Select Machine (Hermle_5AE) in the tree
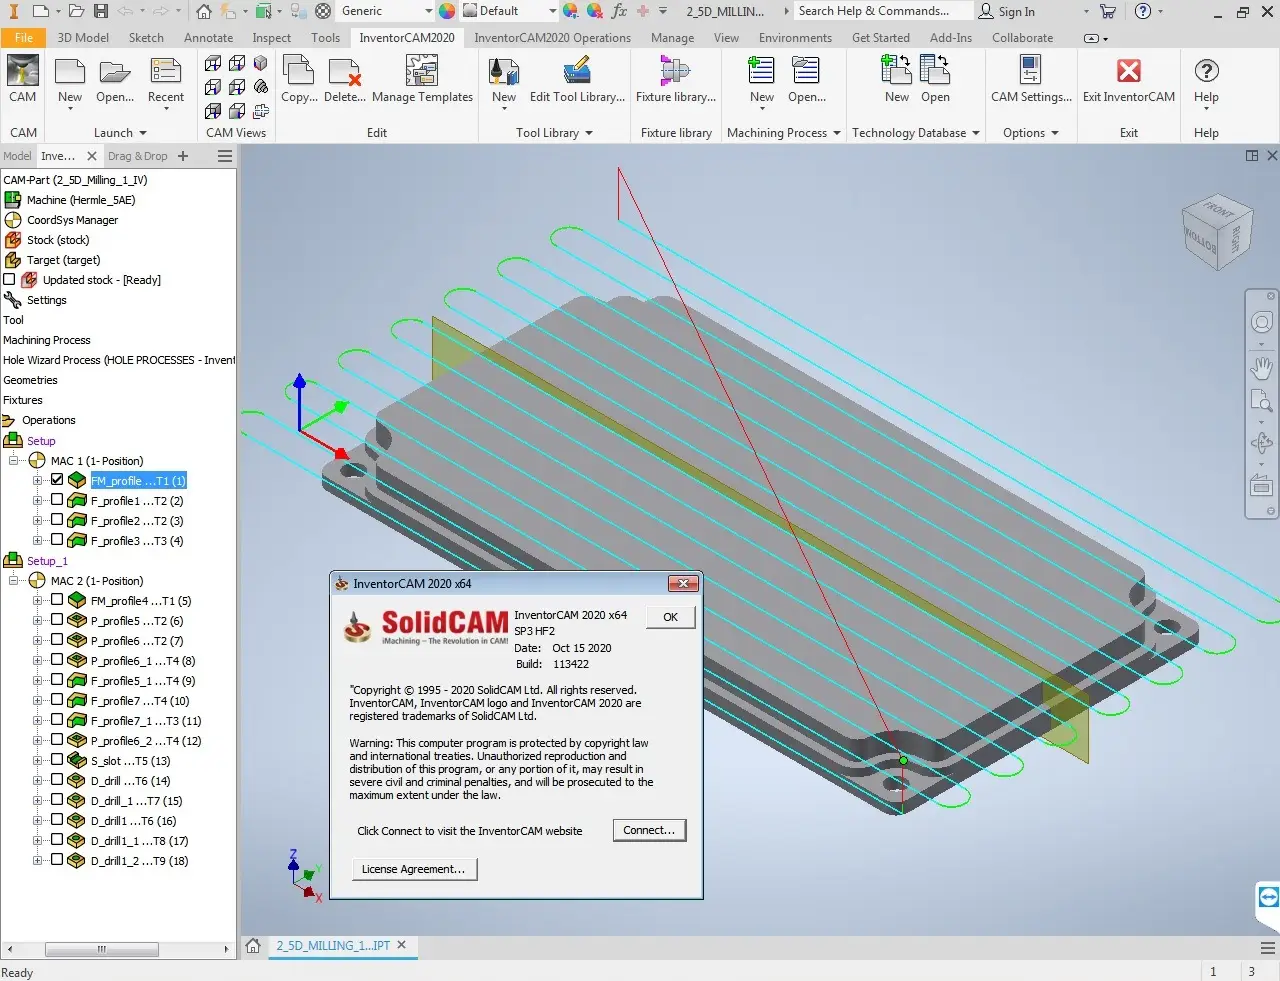Screen dimensions: 1280x981 pos(80,200)
